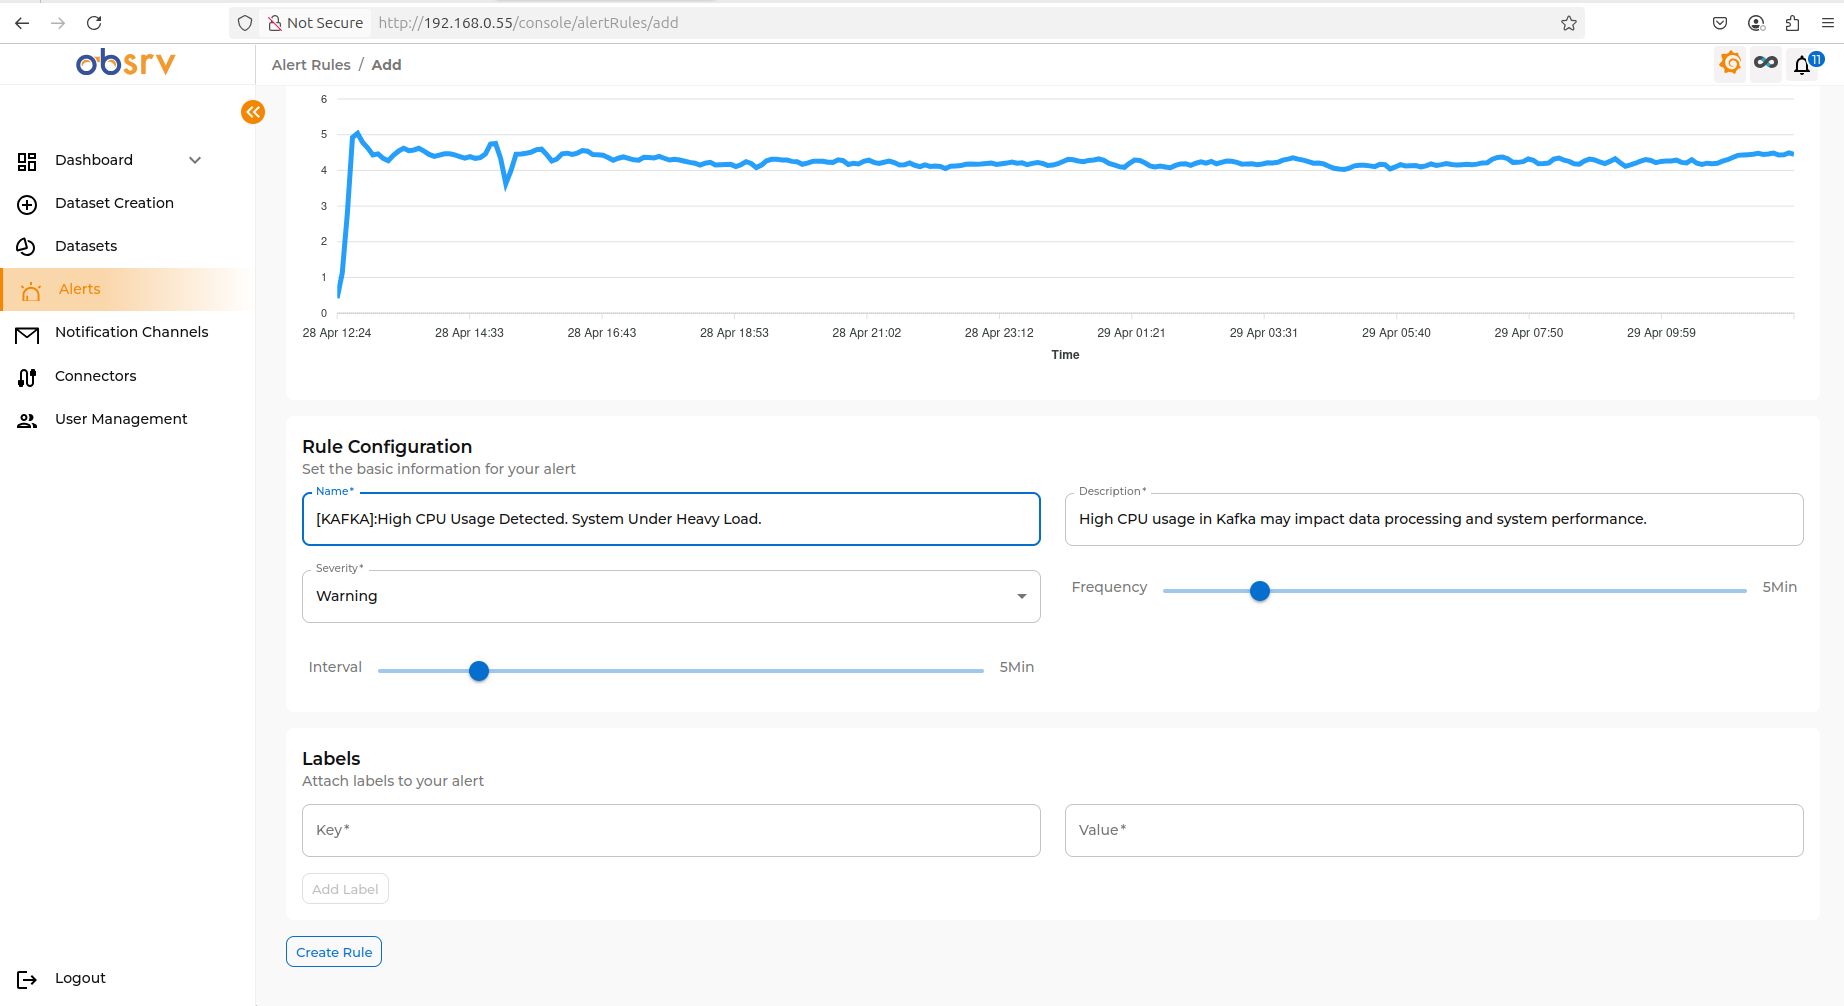
Task: Focus the alert Name input field
Action: coord(671,519)
